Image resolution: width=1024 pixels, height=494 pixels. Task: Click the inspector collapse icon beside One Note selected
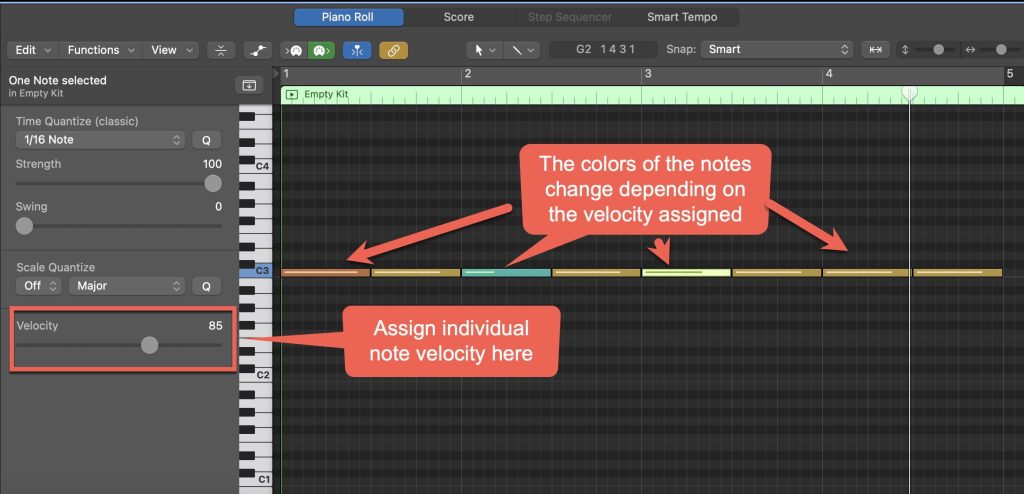[245, 86]
